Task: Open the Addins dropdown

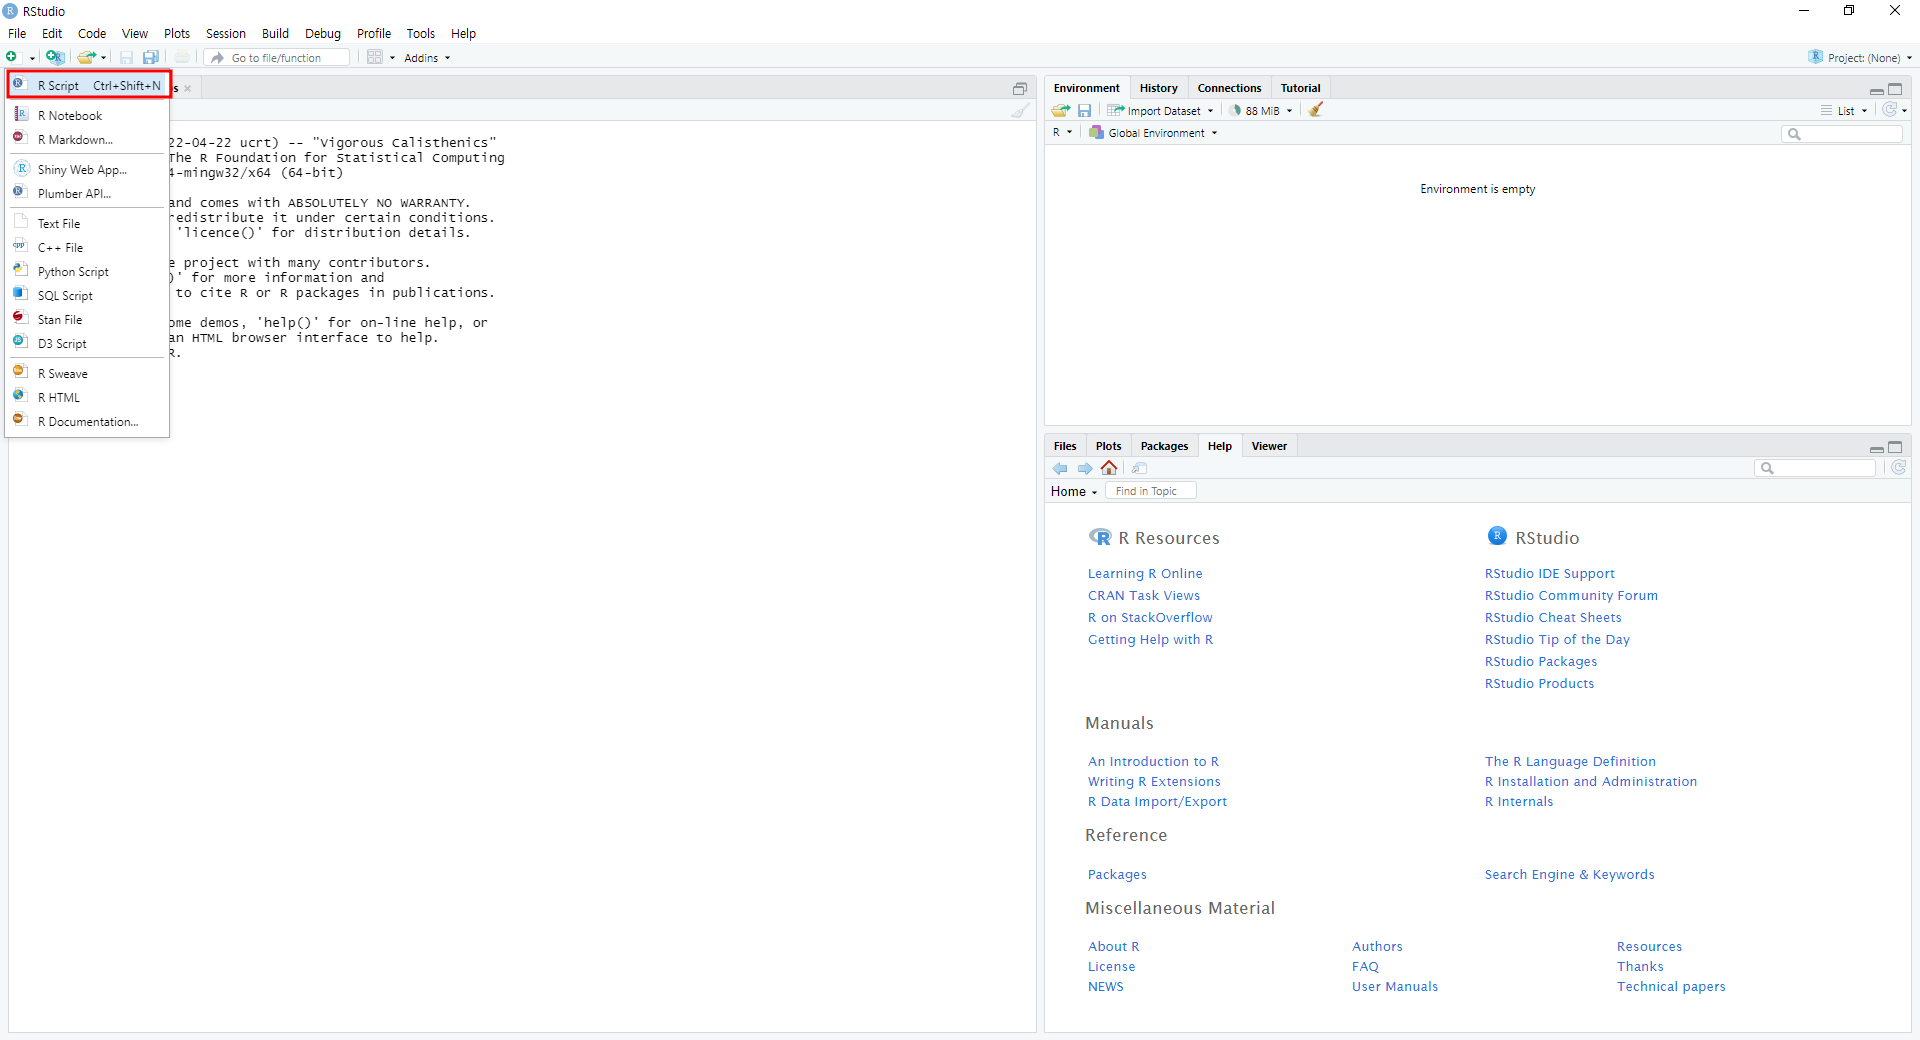Action: [427, 57]
